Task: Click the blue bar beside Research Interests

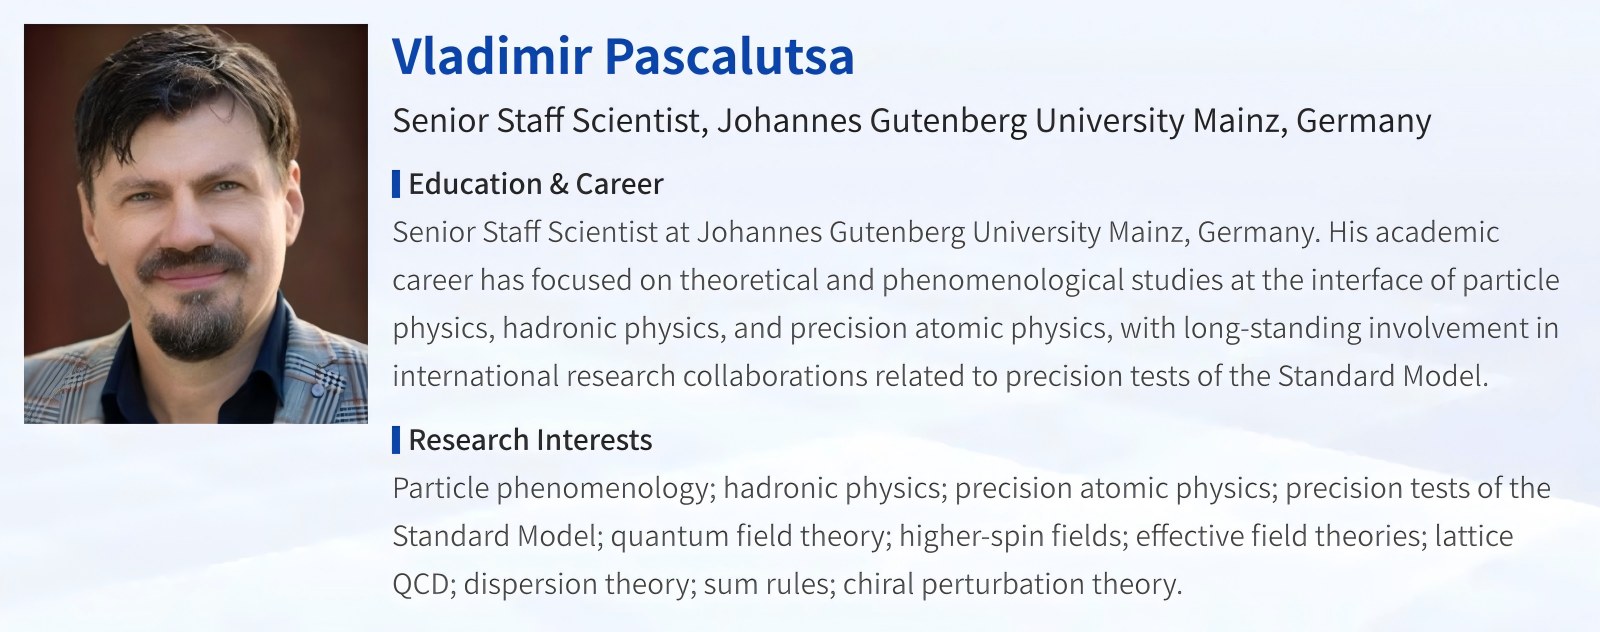Action: 397,440
